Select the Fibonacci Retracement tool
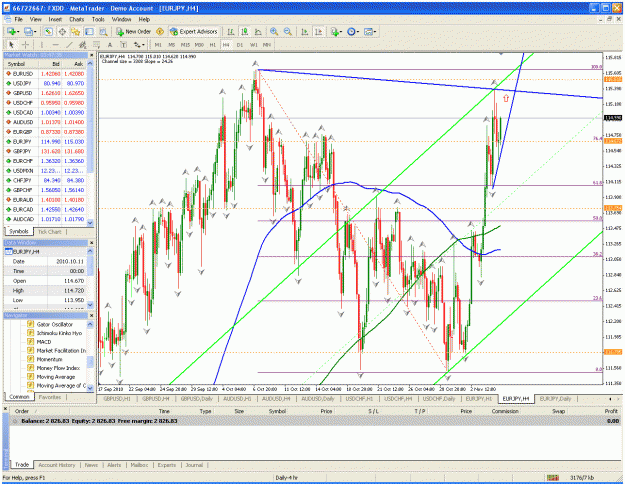 pyautogui.click(x=96, y=45)
